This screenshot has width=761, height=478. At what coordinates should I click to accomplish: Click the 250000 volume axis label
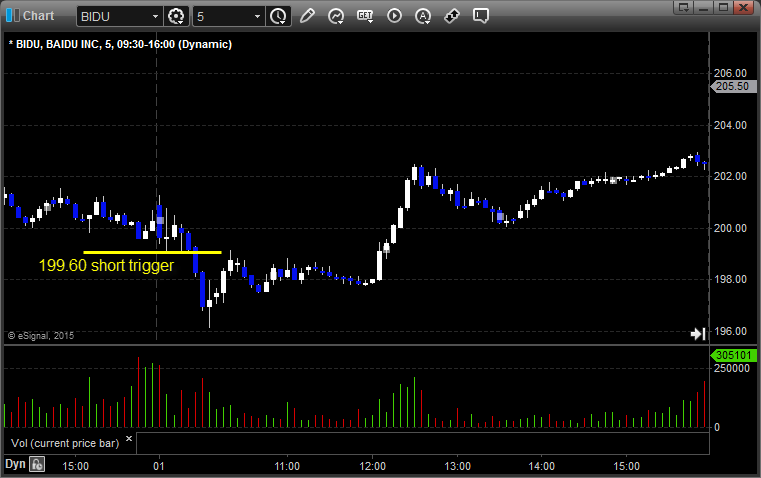click(x=732, y=368)
